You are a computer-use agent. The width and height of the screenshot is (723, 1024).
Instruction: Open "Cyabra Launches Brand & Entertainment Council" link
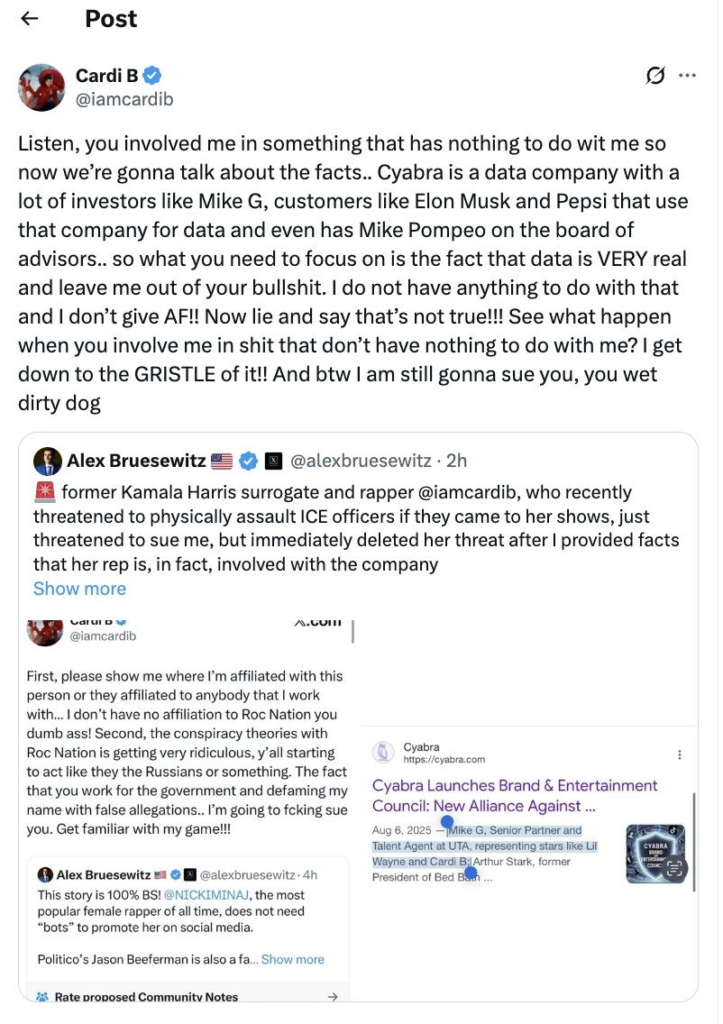(x=514, y=795)
